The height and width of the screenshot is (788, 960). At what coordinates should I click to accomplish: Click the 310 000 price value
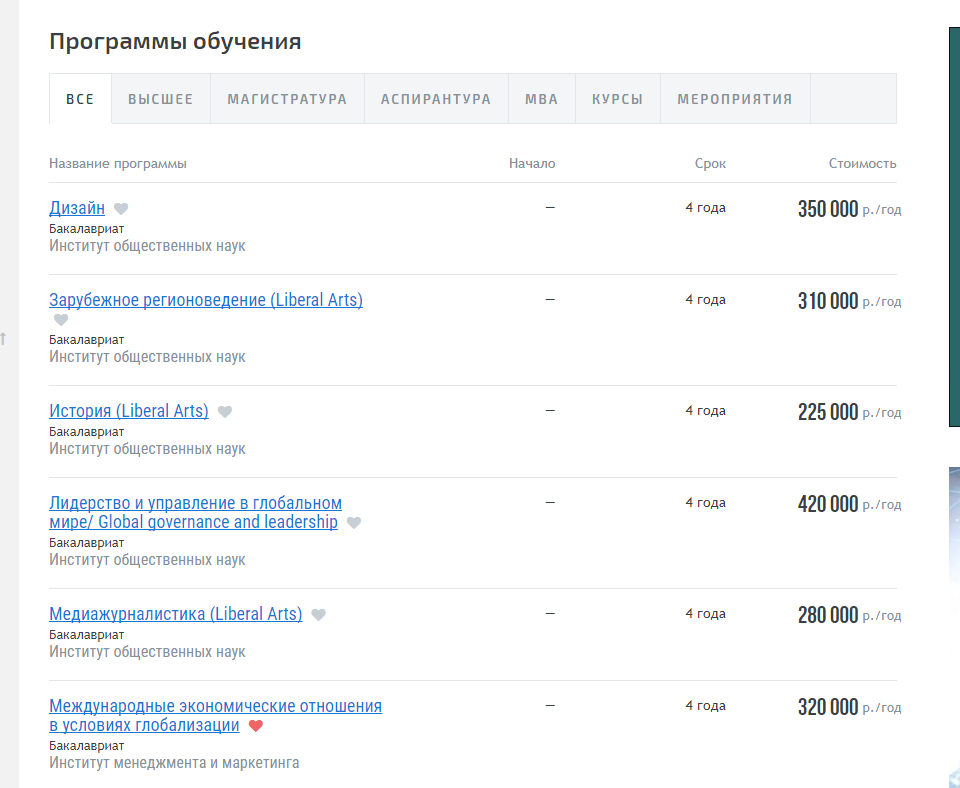(x=828, y=301)
